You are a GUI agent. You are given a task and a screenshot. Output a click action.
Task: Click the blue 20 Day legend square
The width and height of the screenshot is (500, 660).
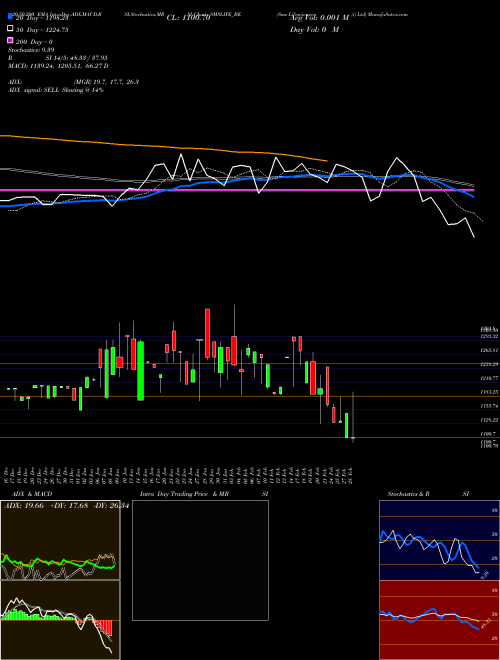pos(10,17)
